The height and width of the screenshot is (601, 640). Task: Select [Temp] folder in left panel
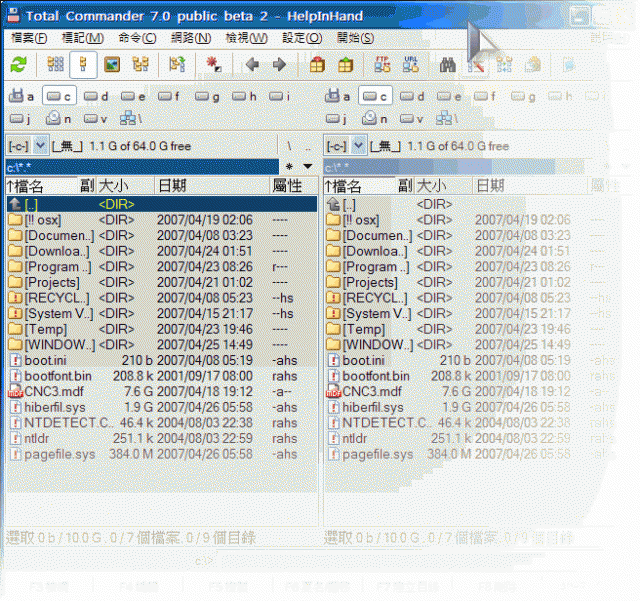tap(162, 329)
